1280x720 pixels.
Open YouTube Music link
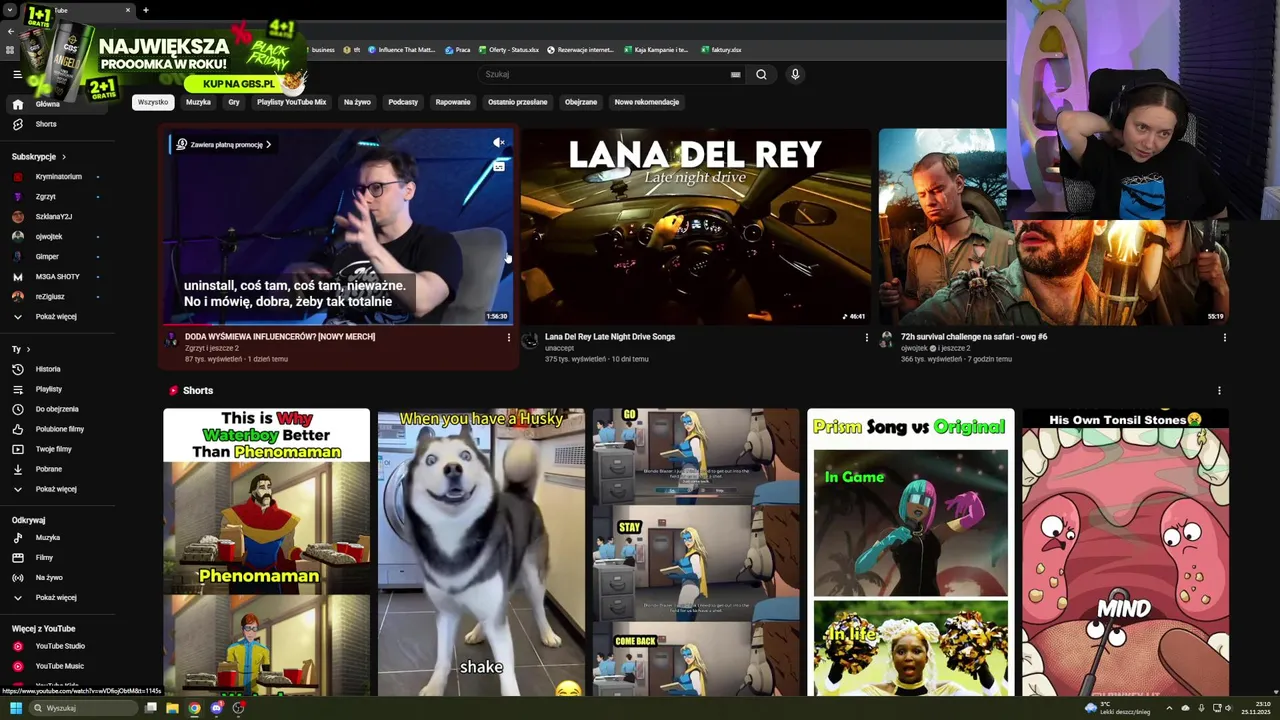(56, 666)
